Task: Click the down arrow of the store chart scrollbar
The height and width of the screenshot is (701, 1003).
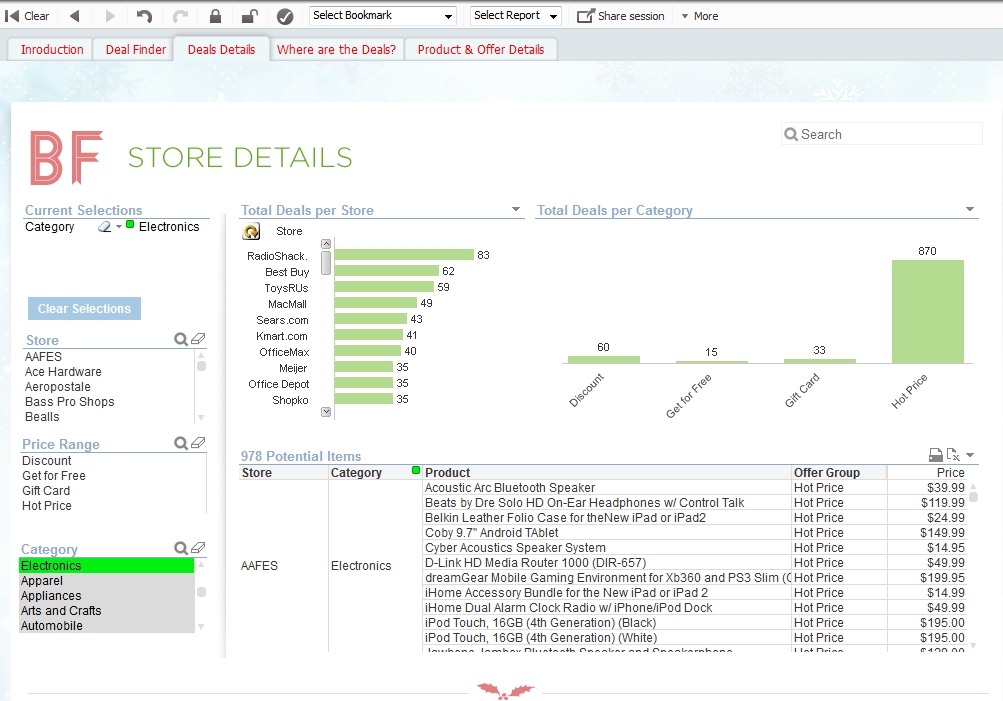Action: [x=326, y=412]
